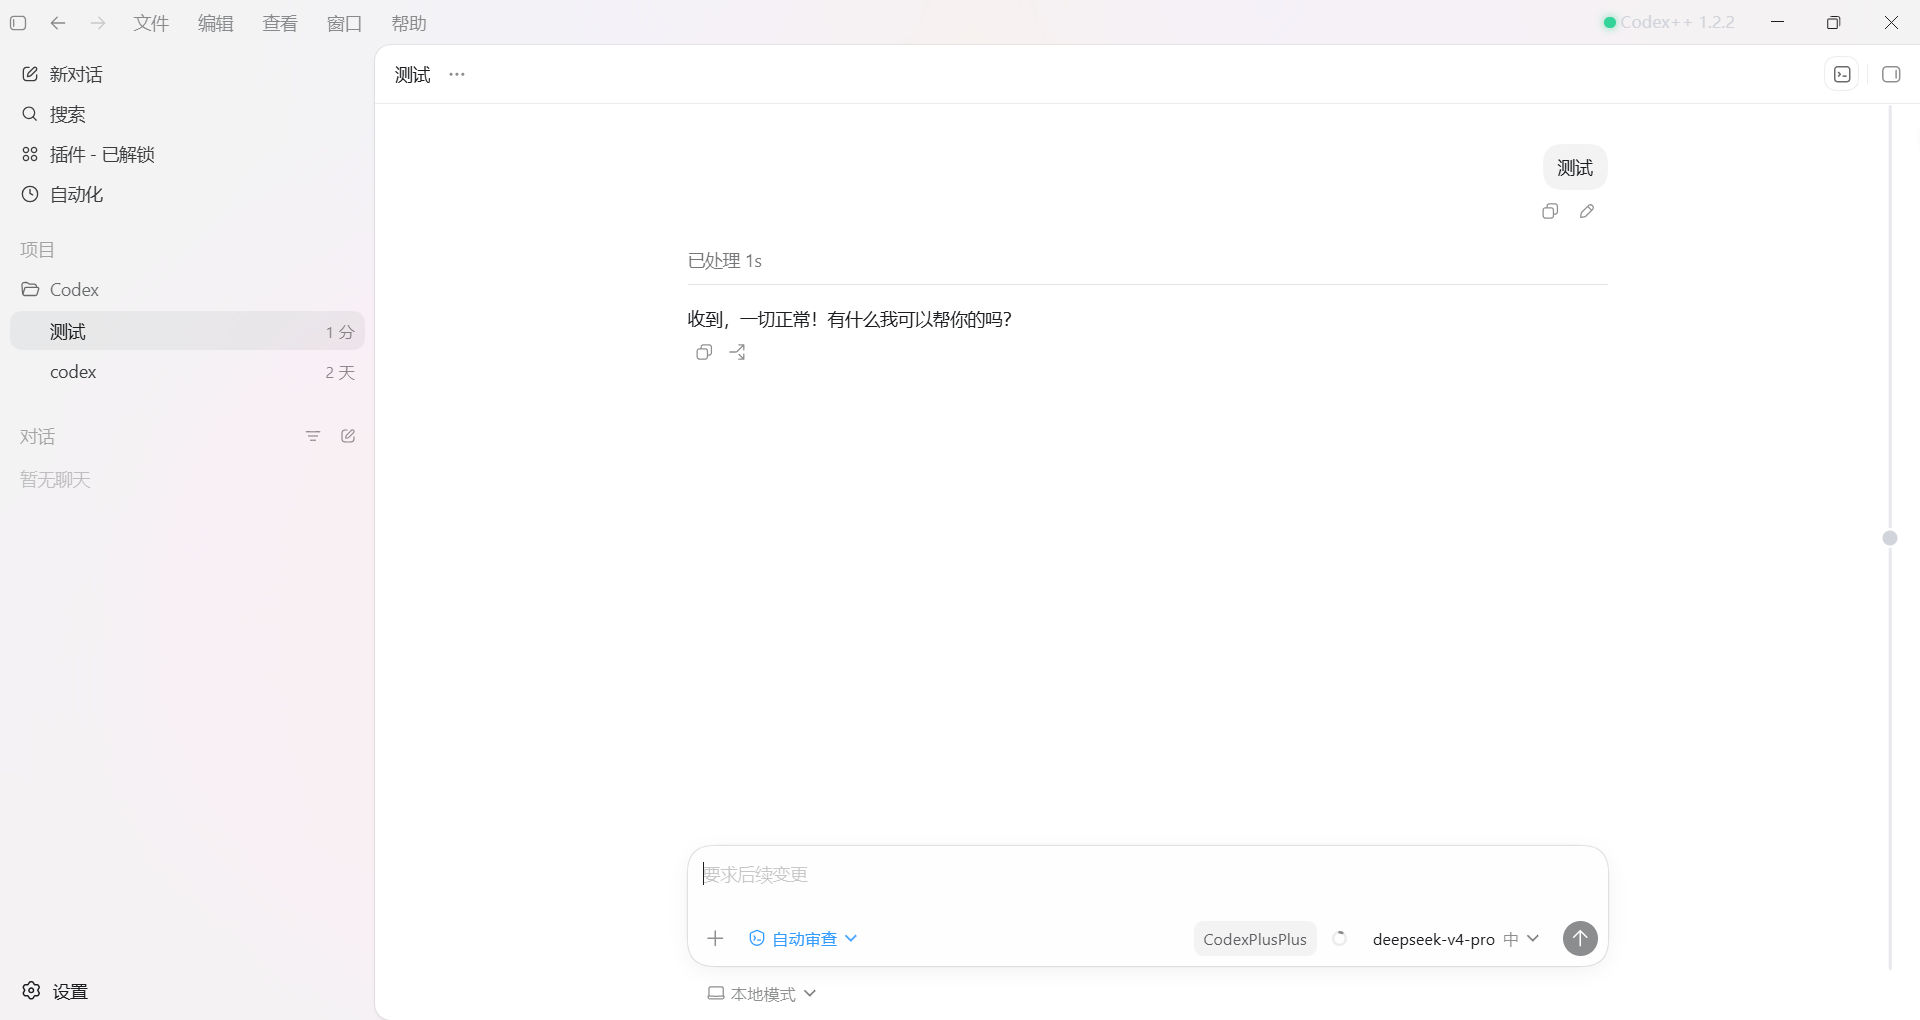Click the filter icon beside 对话
This screenshot has width=1920, height=1020.
pyautogui.click(x=313, y=436)
